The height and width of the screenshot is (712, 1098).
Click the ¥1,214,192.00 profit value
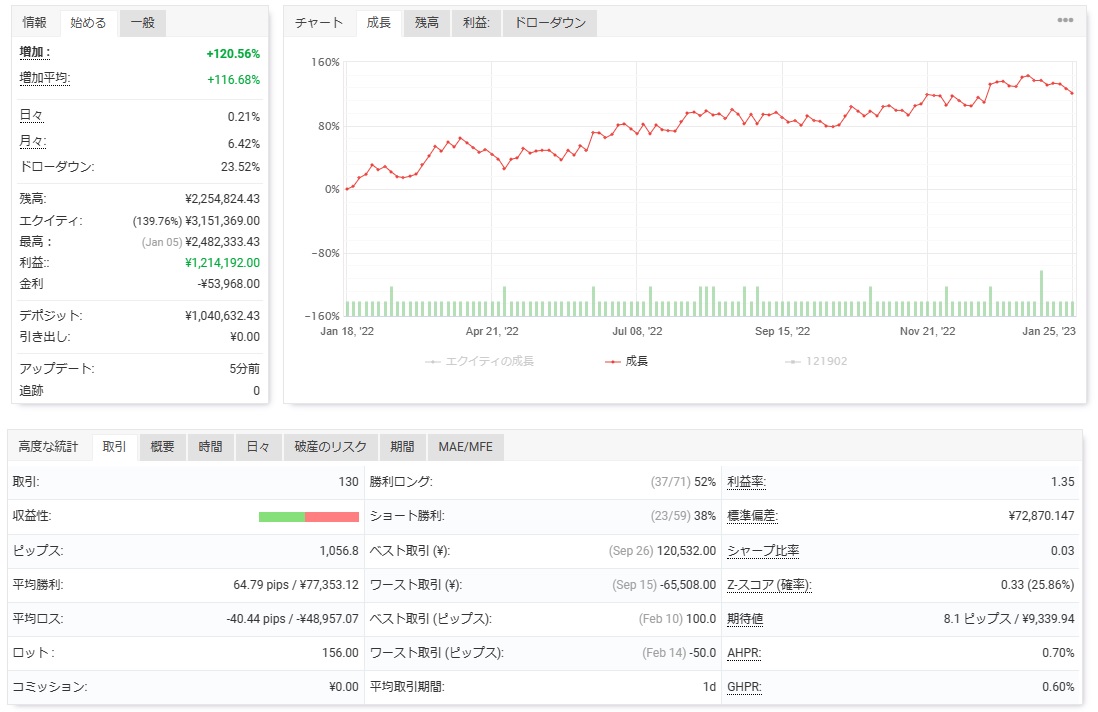point(223,263)
